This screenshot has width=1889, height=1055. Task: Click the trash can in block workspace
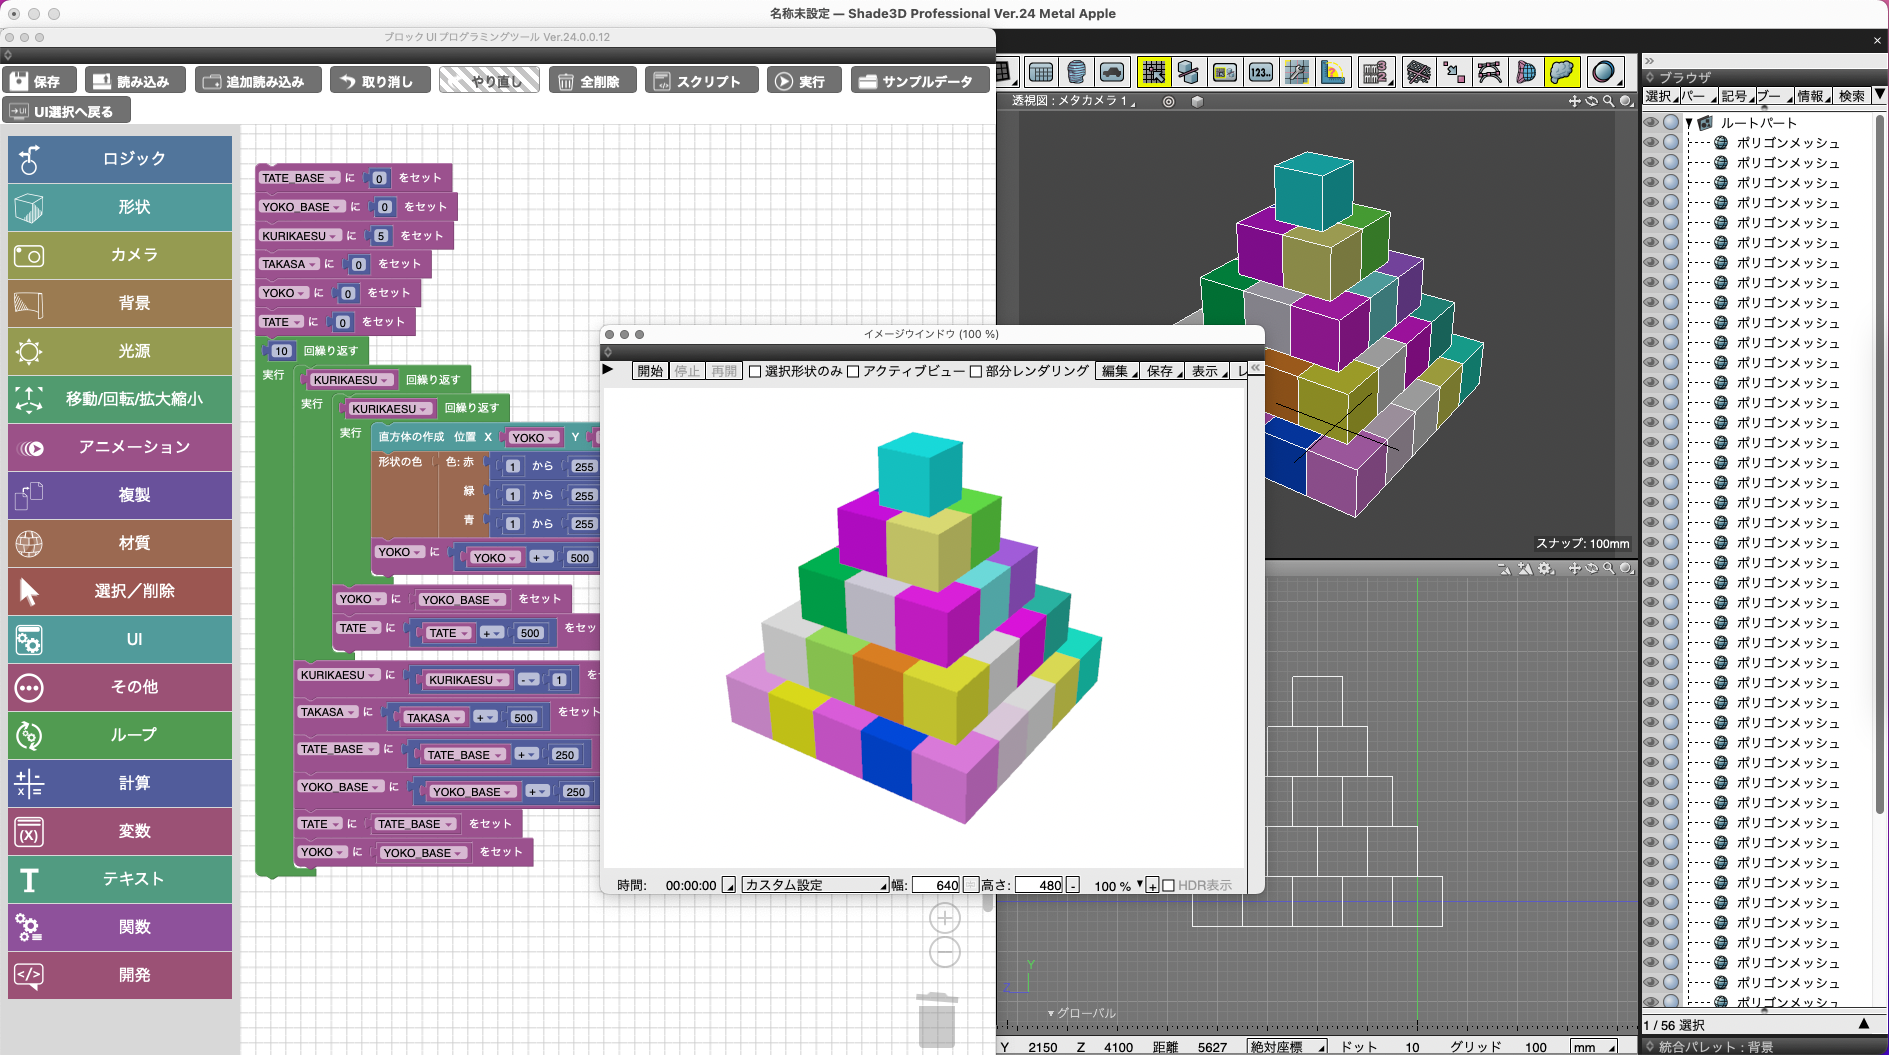936,1020
